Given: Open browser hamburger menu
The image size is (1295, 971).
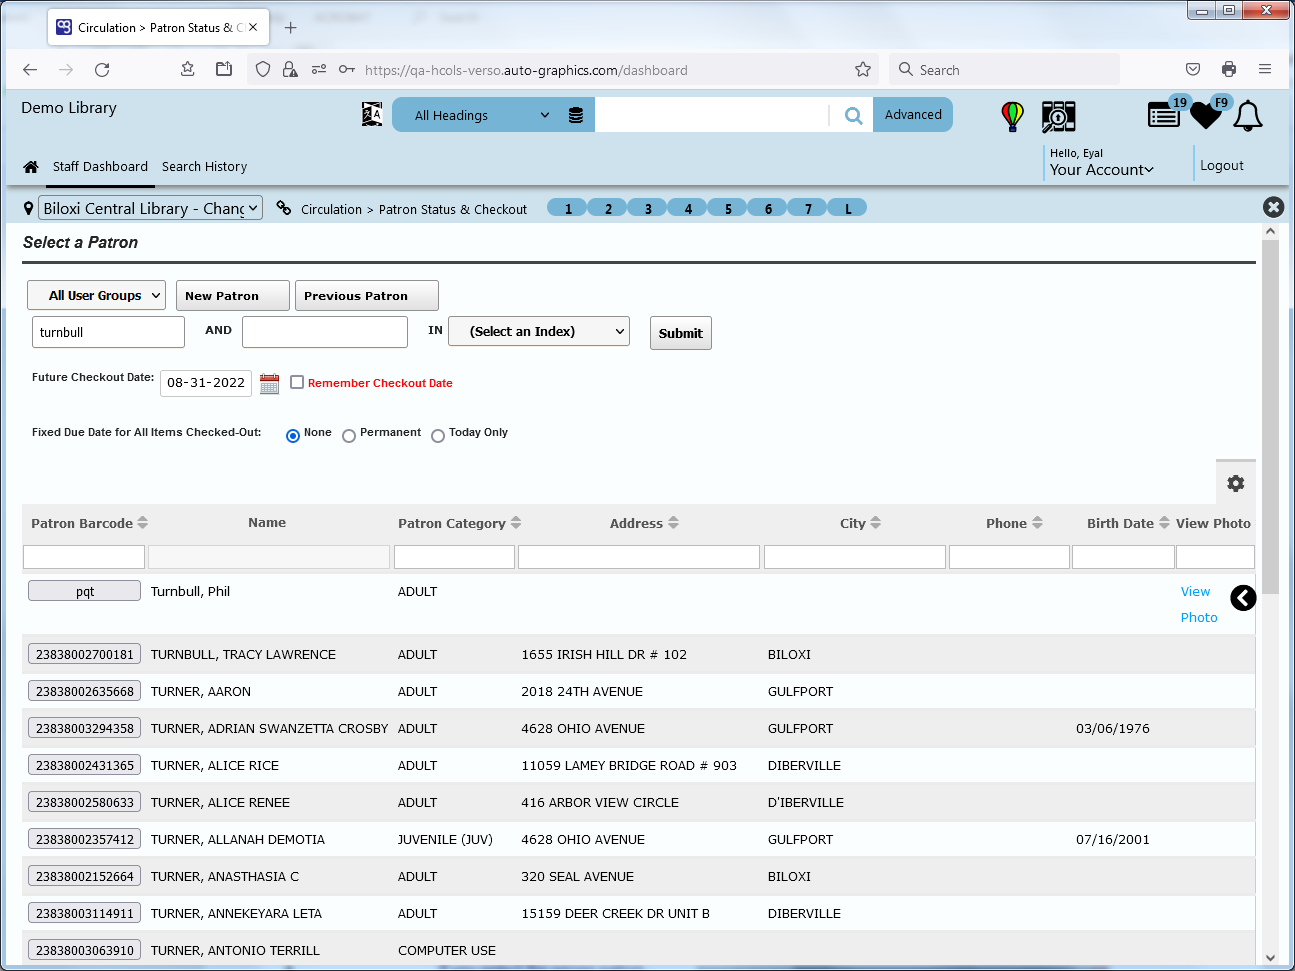Looking at the screenshot, I should click(x=1265, y=69).
